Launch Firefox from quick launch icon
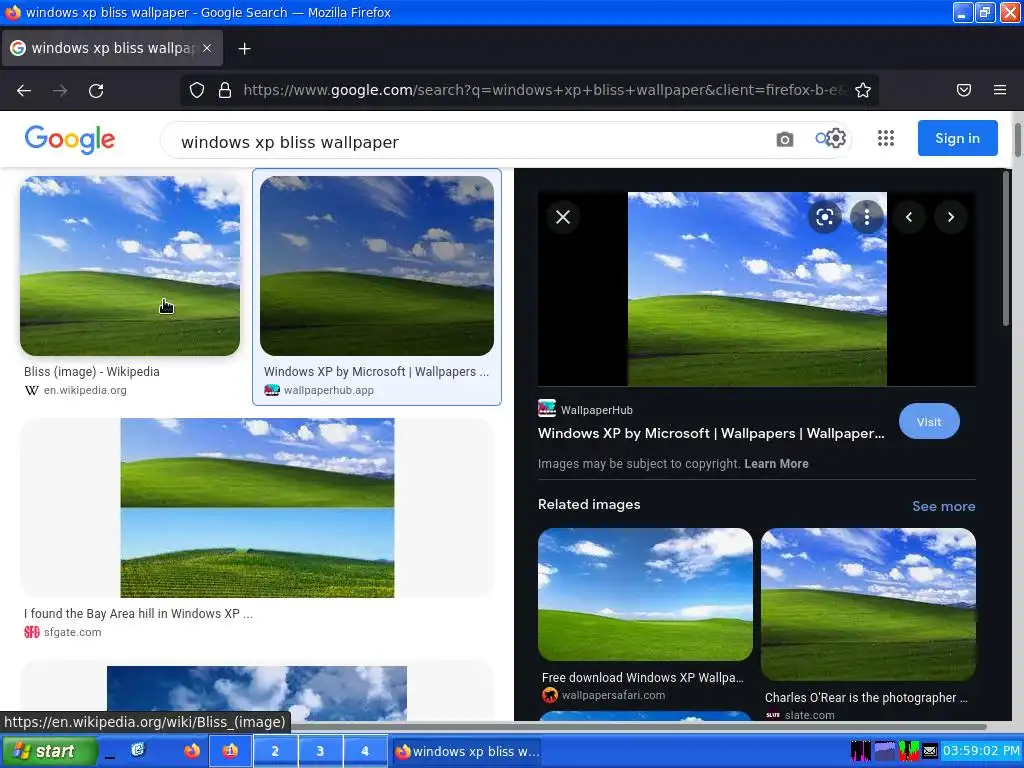Viewport: 1024px width, 768px height. 191,751
